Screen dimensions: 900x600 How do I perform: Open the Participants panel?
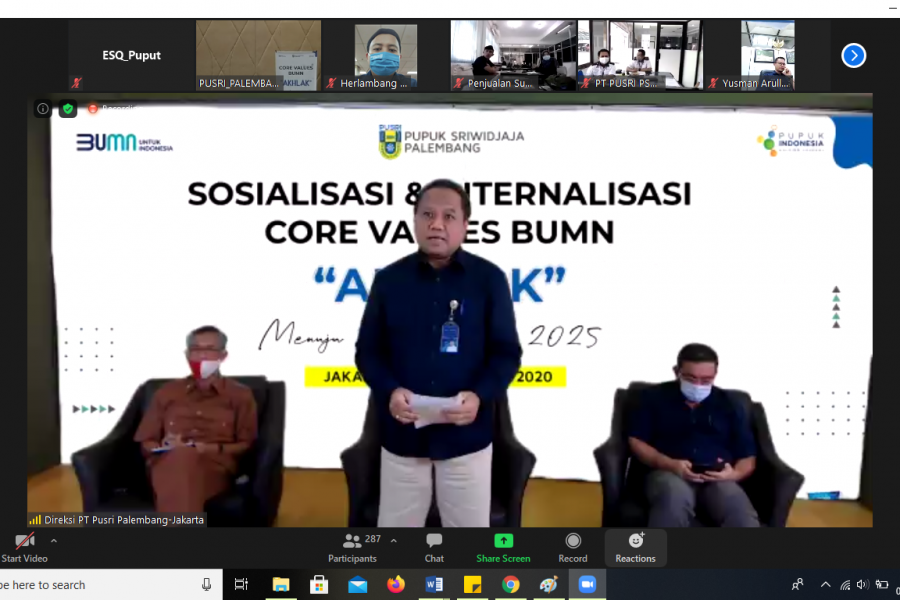click(353, 546)
